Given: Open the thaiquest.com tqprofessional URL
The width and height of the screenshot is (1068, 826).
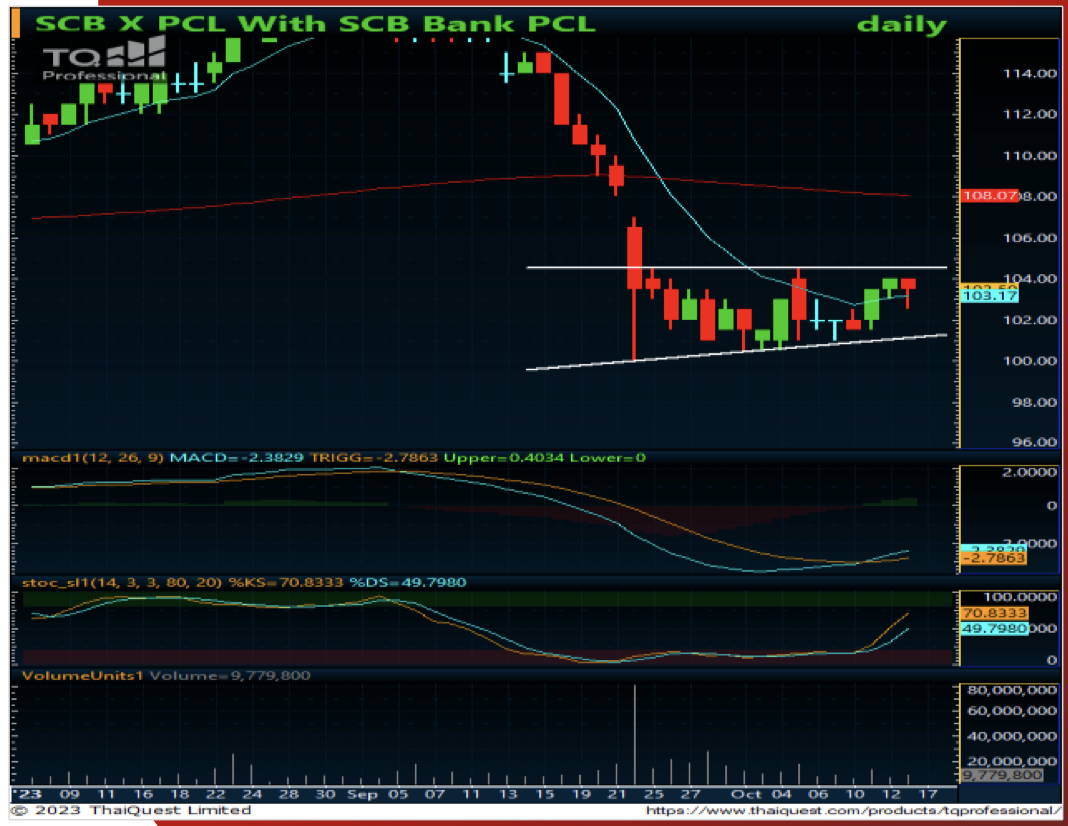Looking at the screenshot, I should point(853,810).
